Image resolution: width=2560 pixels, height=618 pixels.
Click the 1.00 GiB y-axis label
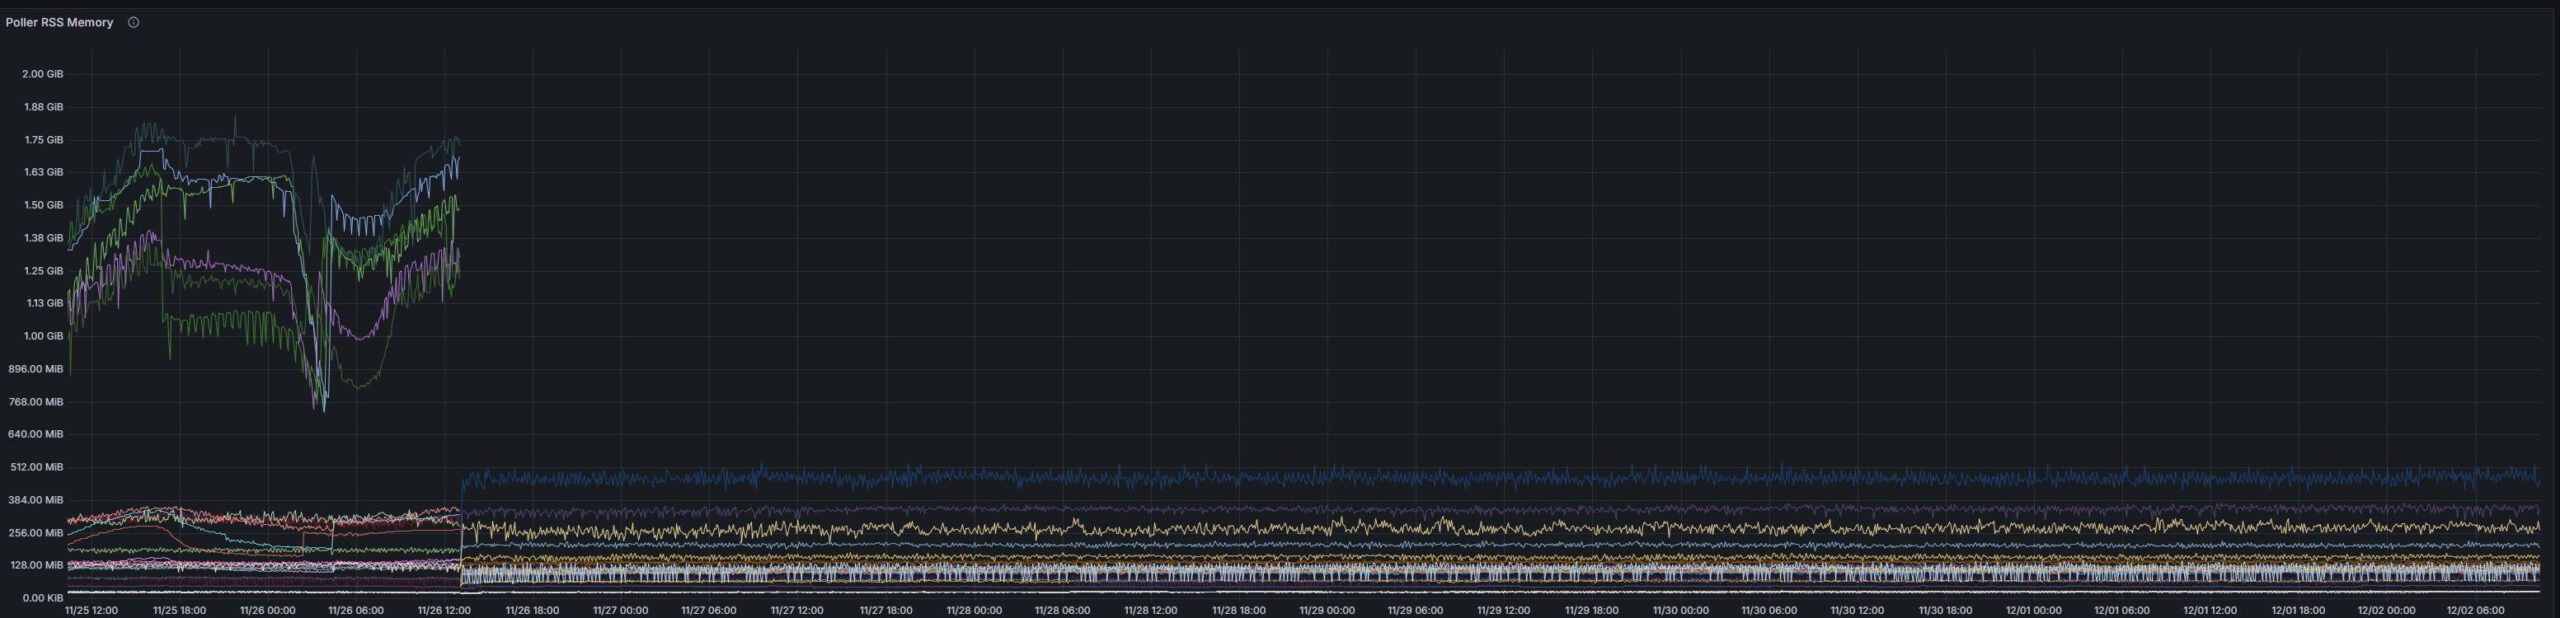43,336
